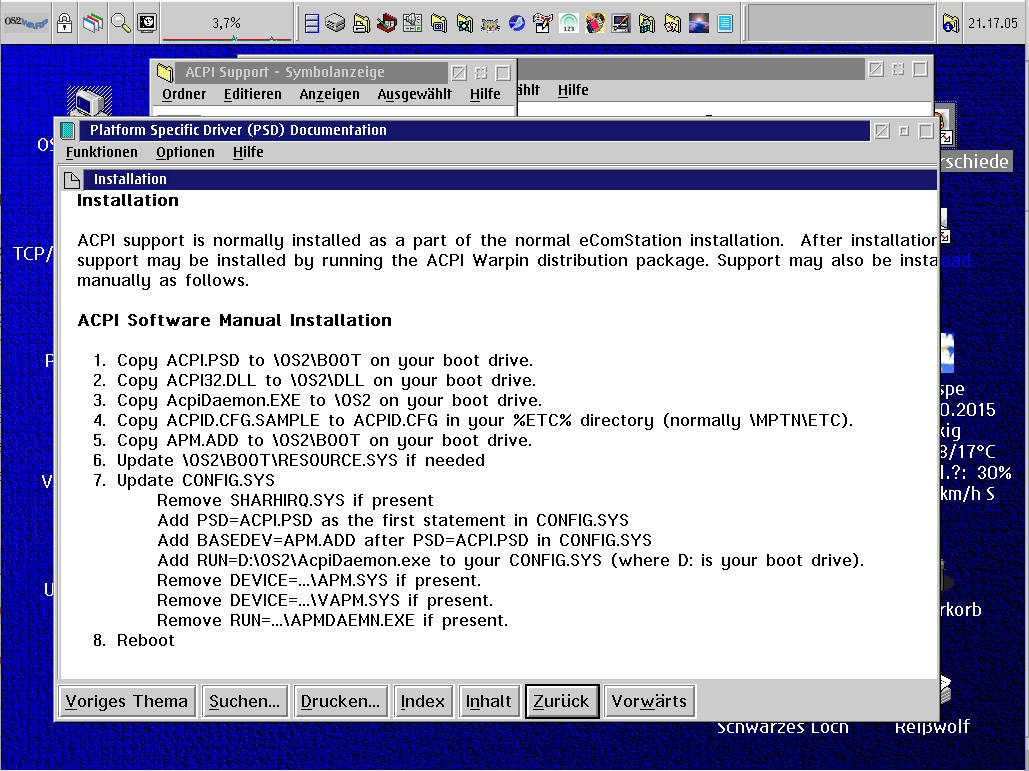Click the CPU load 3,7% monitor
The image size is (1029, 771).
tap(227, 24)
